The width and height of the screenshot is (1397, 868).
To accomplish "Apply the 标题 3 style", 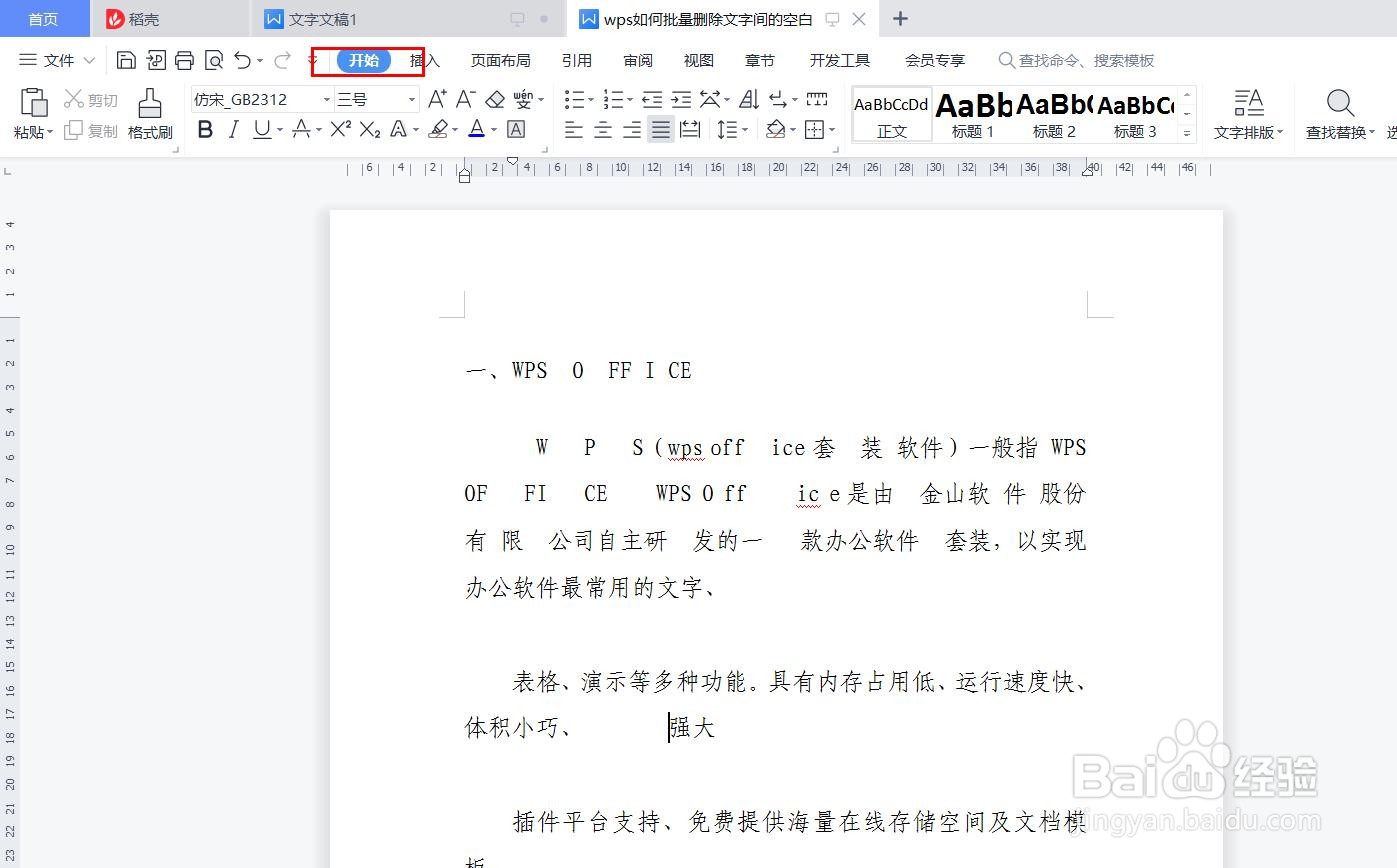I will [1135, 114].
